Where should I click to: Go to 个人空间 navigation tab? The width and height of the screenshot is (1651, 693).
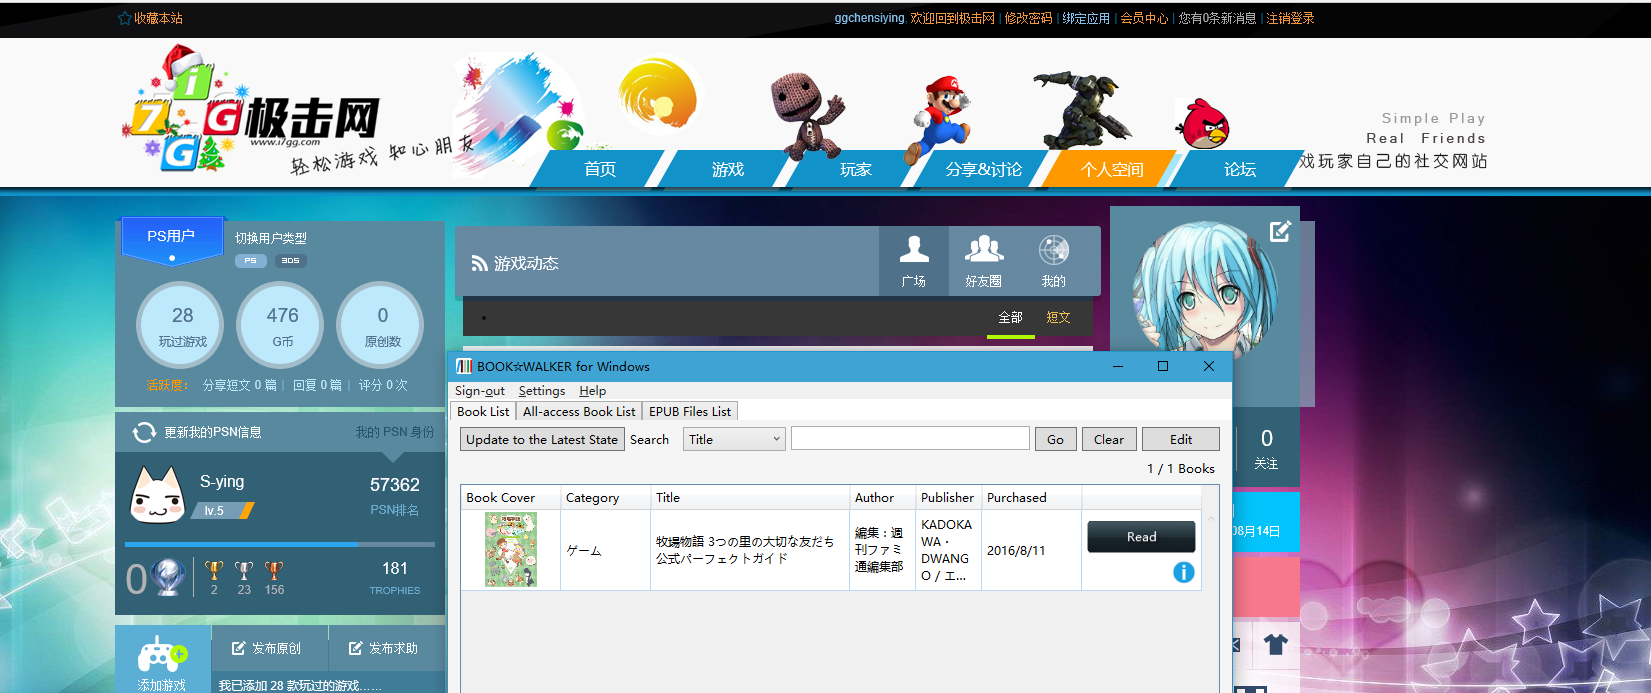pos(1112,169)
